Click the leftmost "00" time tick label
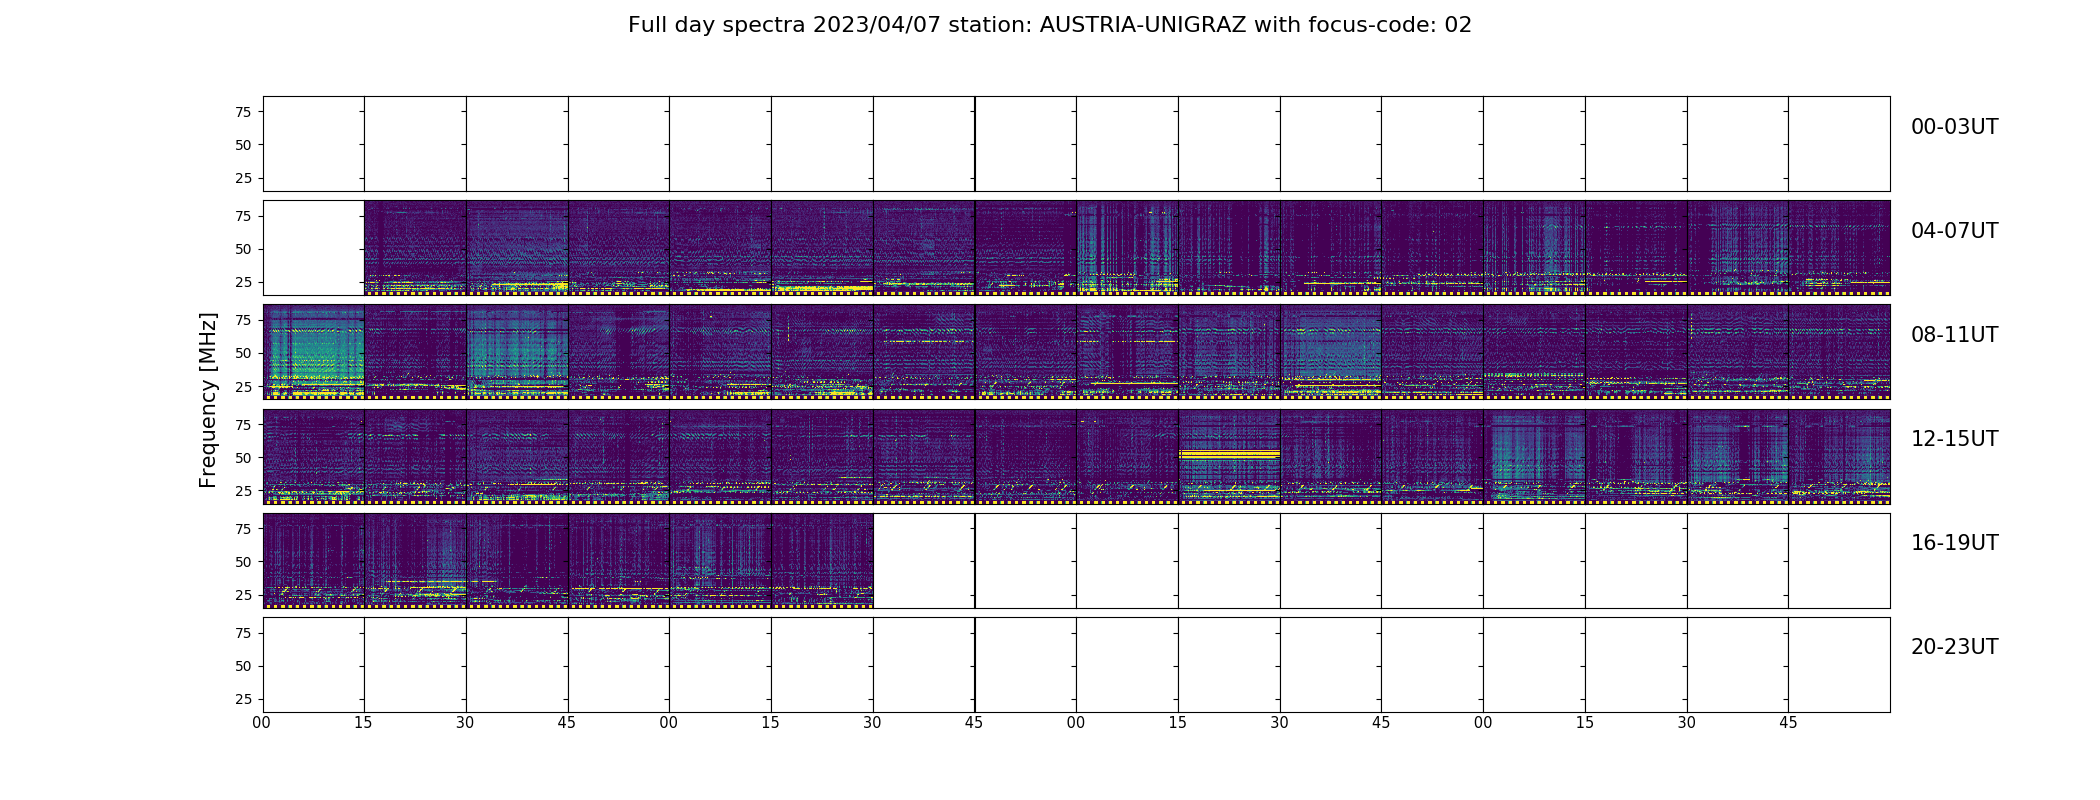This screenshot has width=2100, height=800. pyautogui.click(x=262, y=722)
